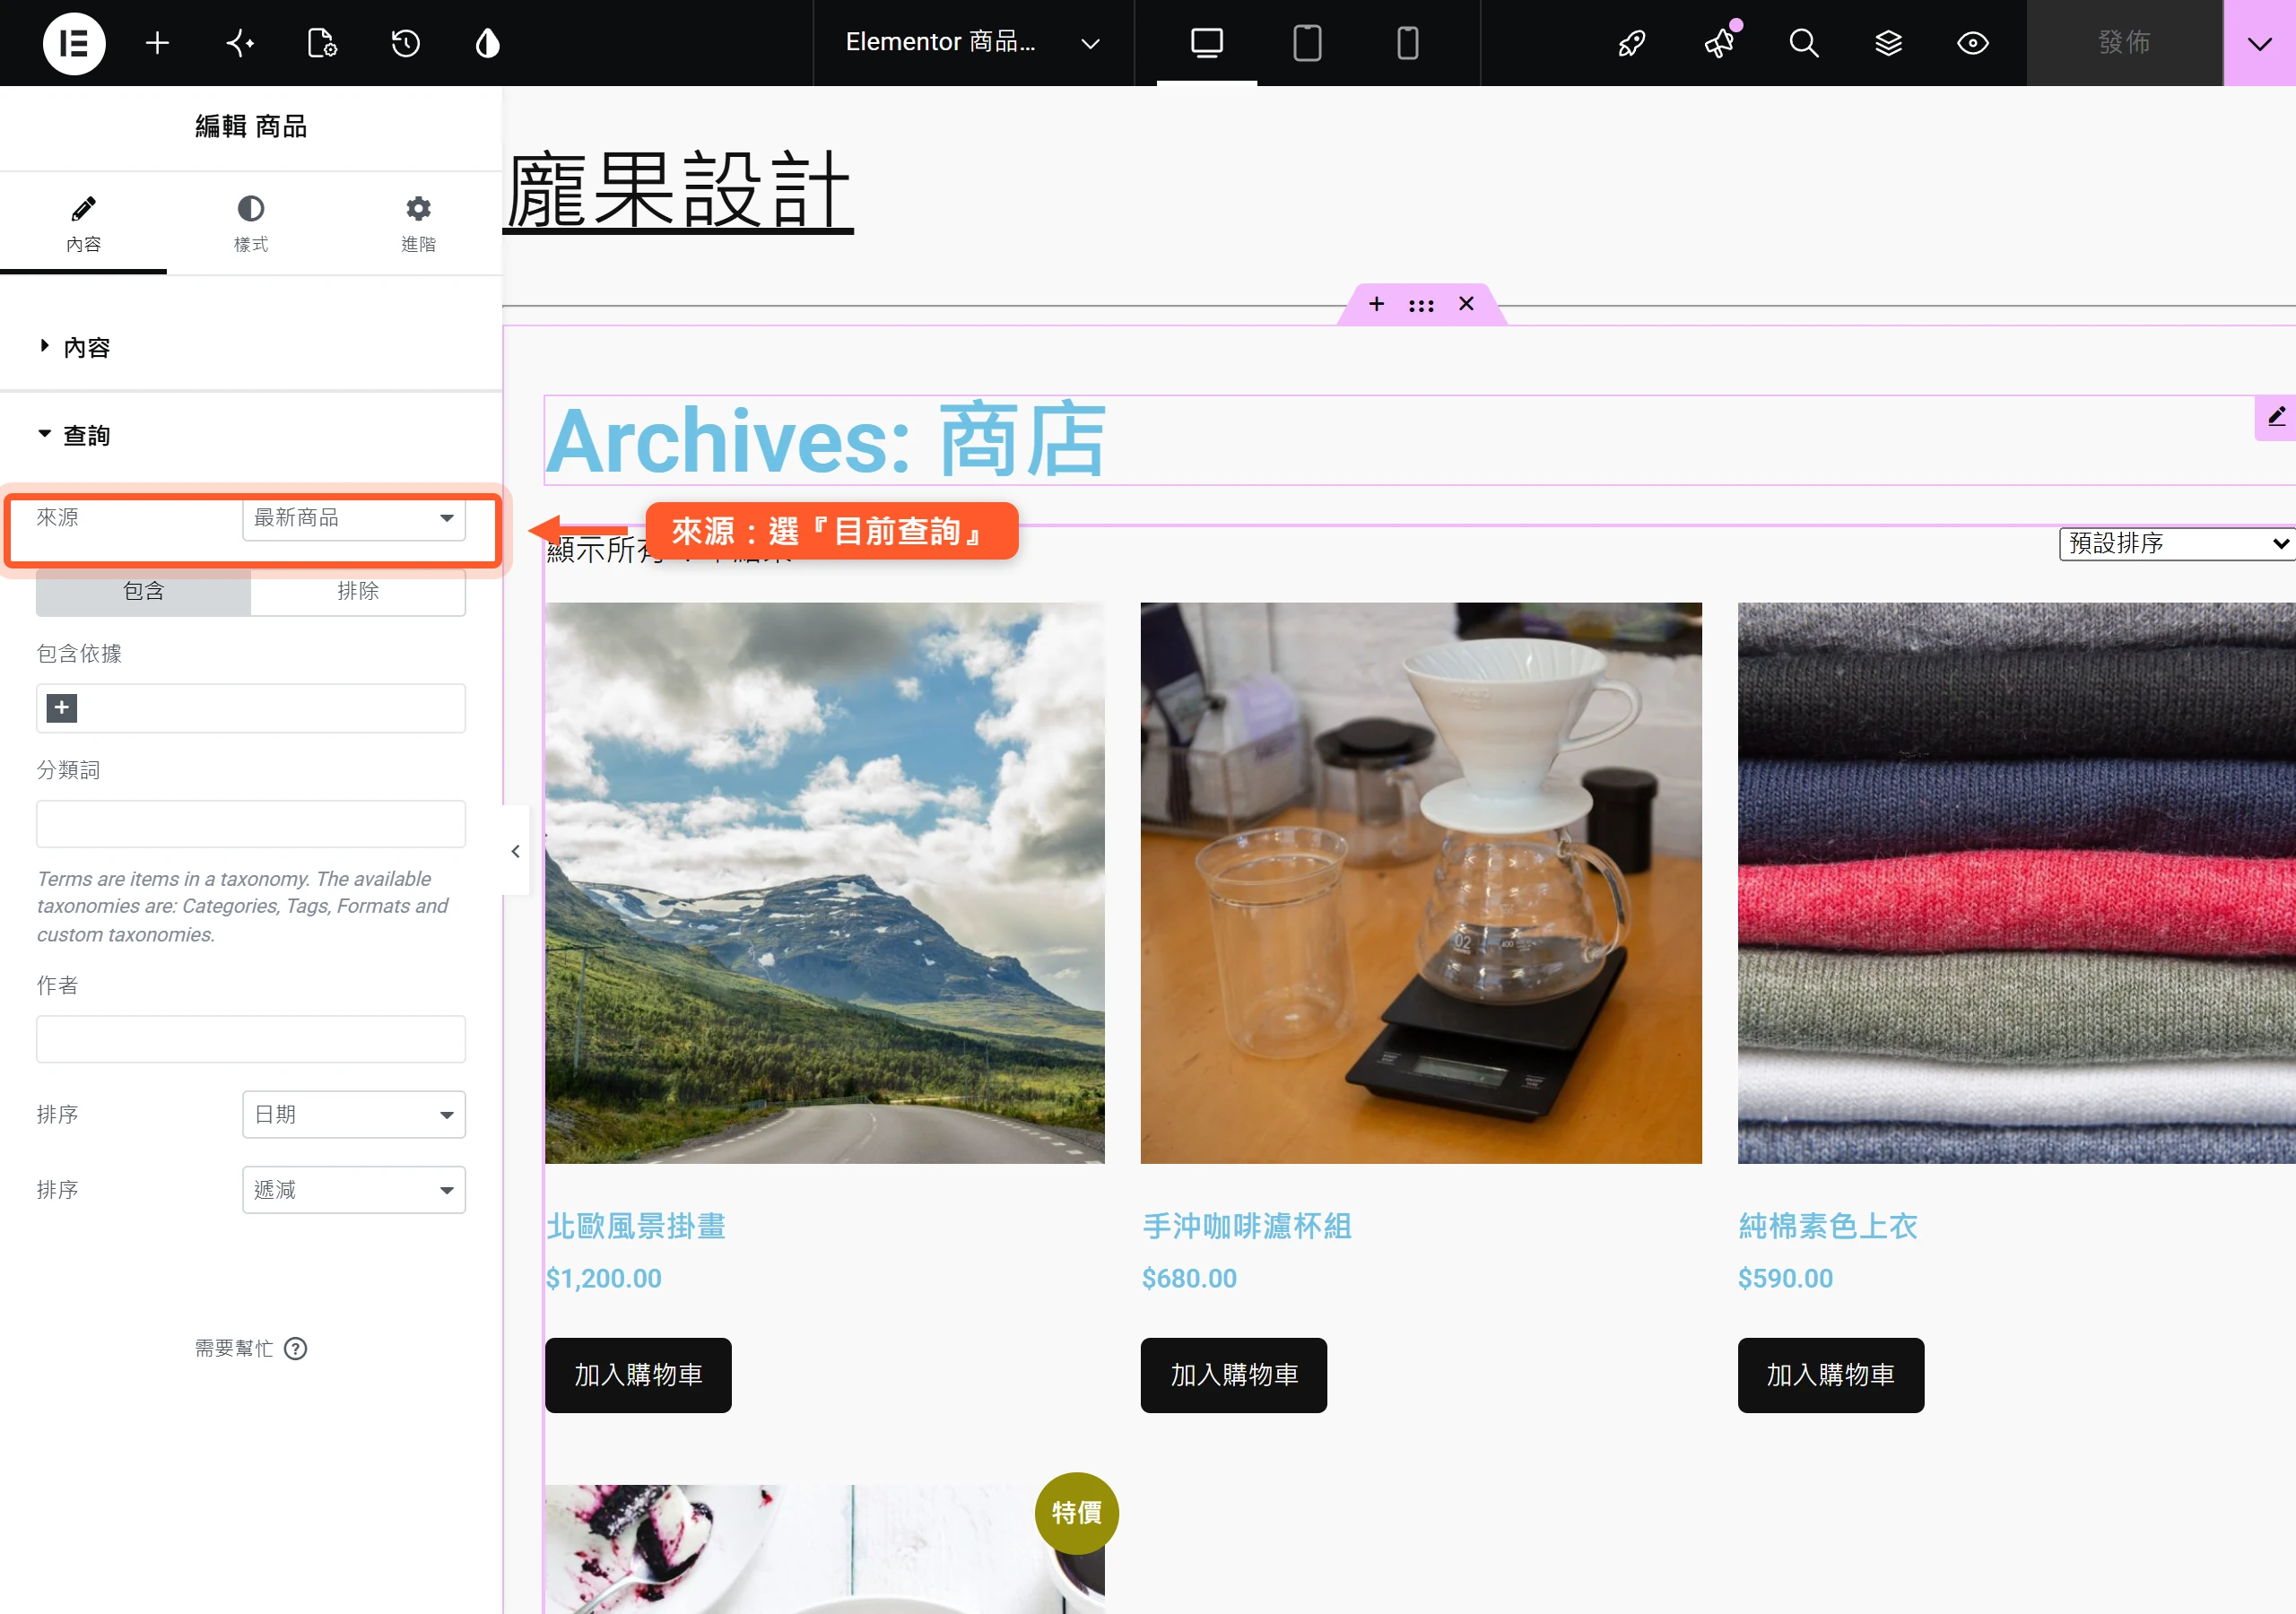Click the 手沖咖啡濾杯組 product title
The image size is (2296, 1614).
pos(1247,1226)
